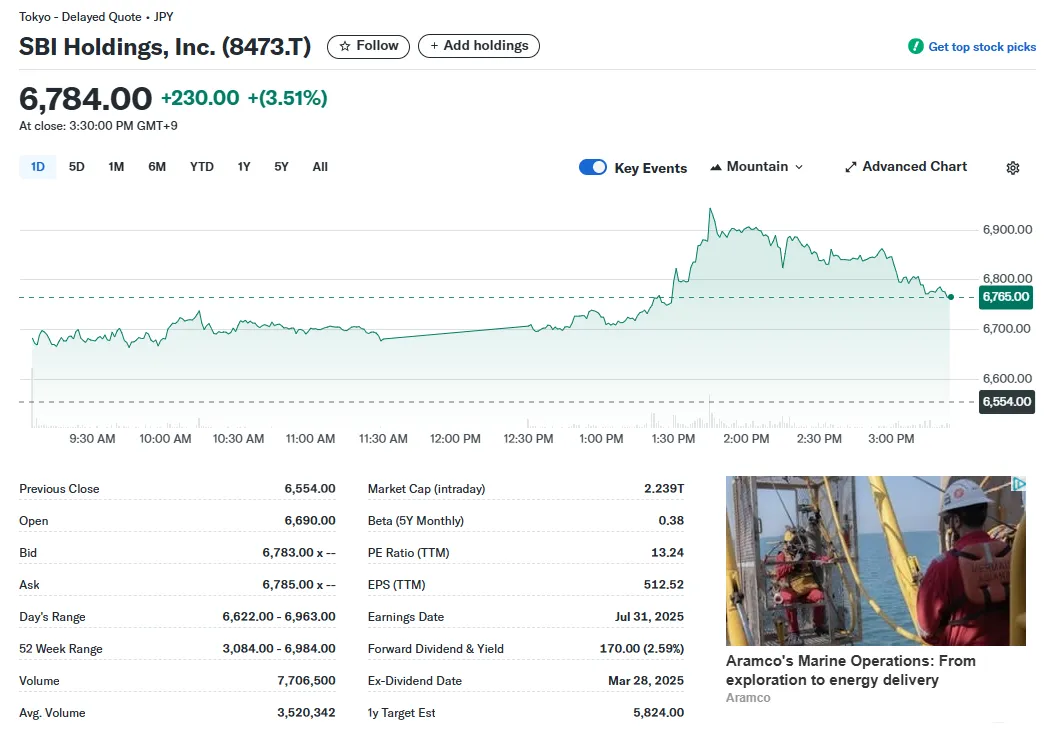Show the 6M chart range
Viewport: 1048px width, 733px height.
[x=157, y=167]
